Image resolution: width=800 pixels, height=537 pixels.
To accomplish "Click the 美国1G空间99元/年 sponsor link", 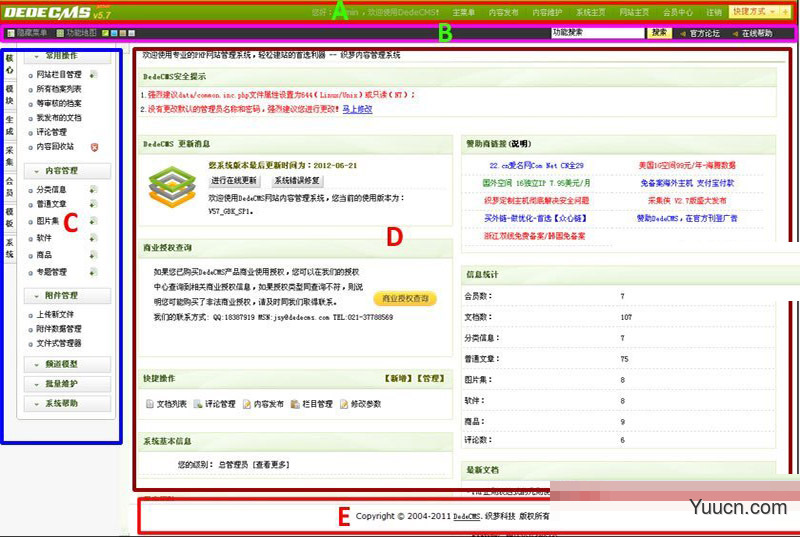I will coord(687,165).
